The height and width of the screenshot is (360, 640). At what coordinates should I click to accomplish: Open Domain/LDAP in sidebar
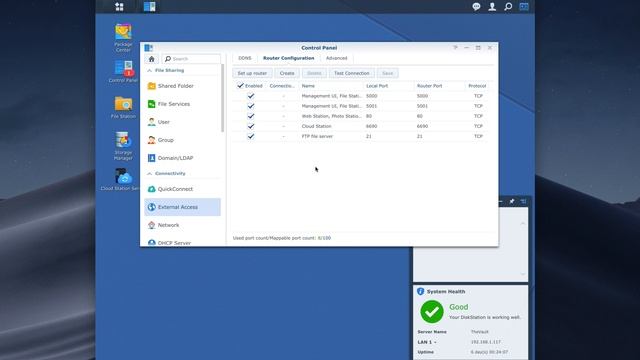182,158
